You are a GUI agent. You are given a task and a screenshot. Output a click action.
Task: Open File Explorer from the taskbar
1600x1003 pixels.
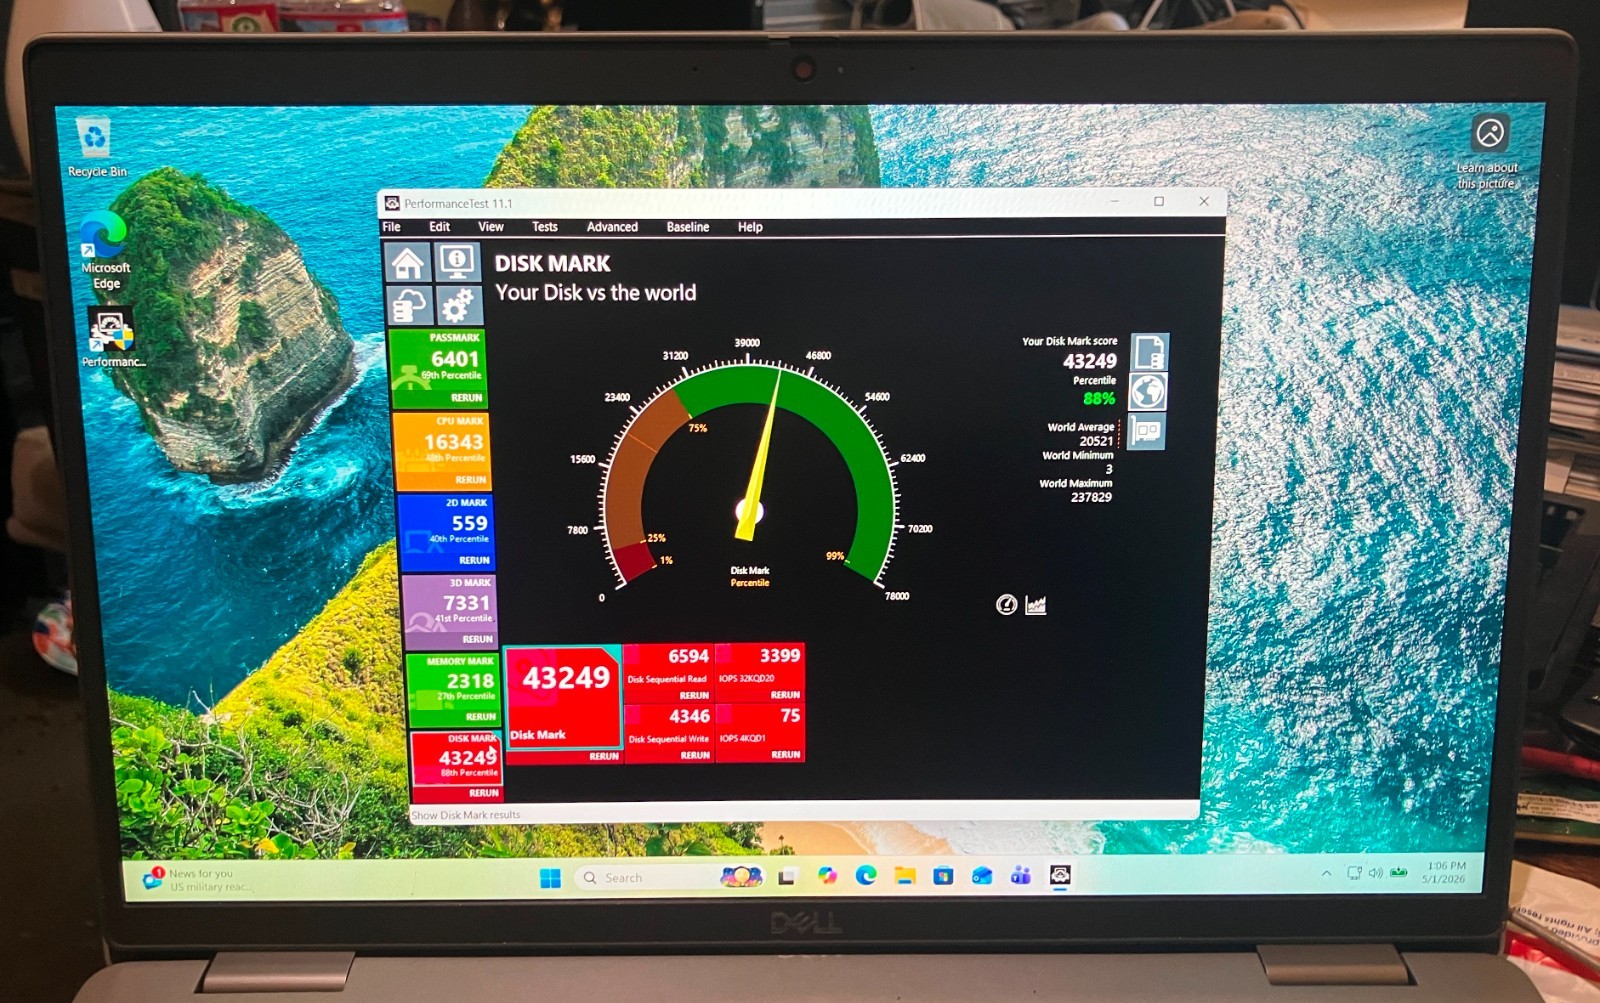coord(905,876)
